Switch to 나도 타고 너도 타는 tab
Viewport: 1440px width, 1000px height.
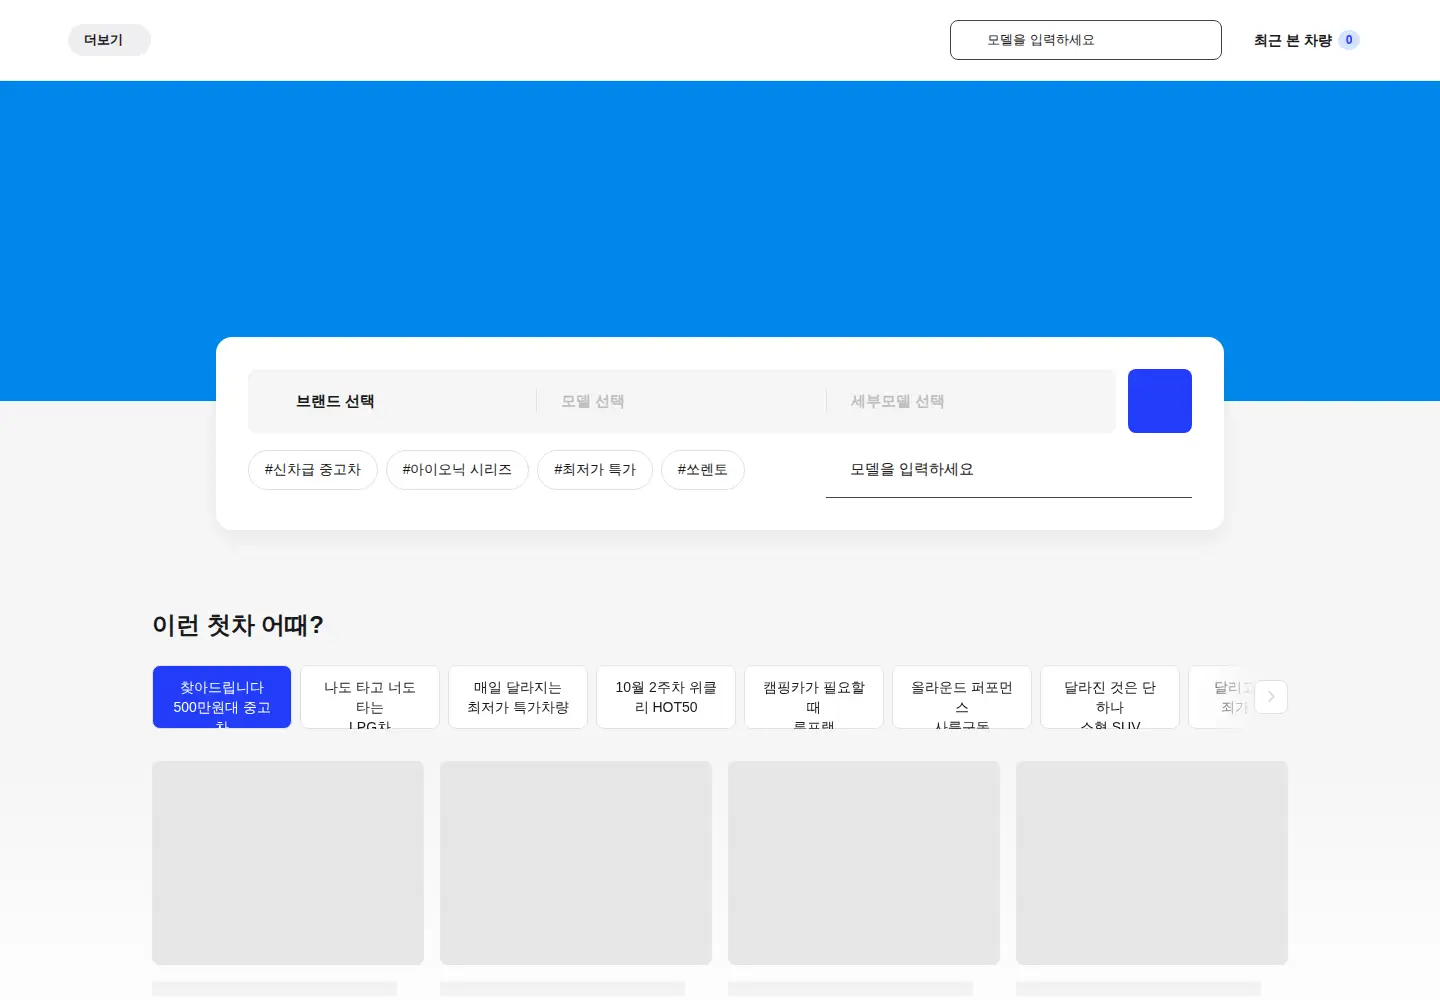pyautogui.click(x=370, y=697)
